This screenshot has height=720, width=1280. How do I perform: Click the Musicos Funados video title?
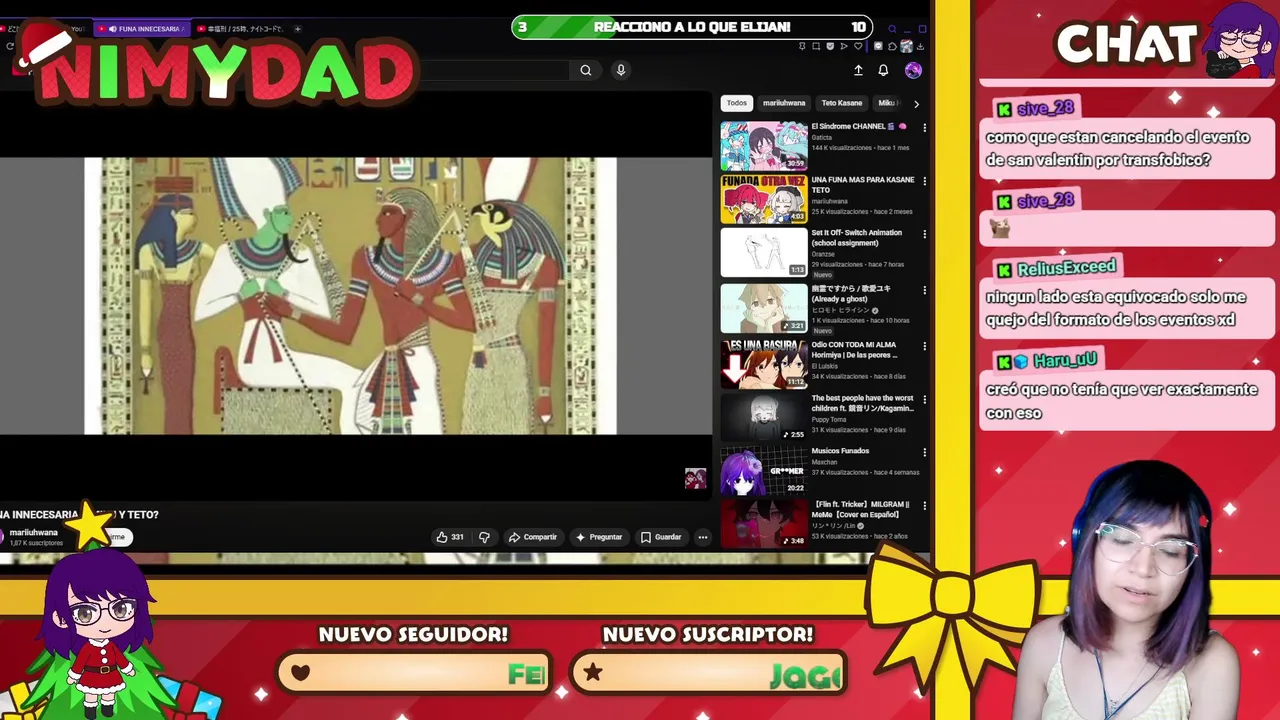pos(840,451)
